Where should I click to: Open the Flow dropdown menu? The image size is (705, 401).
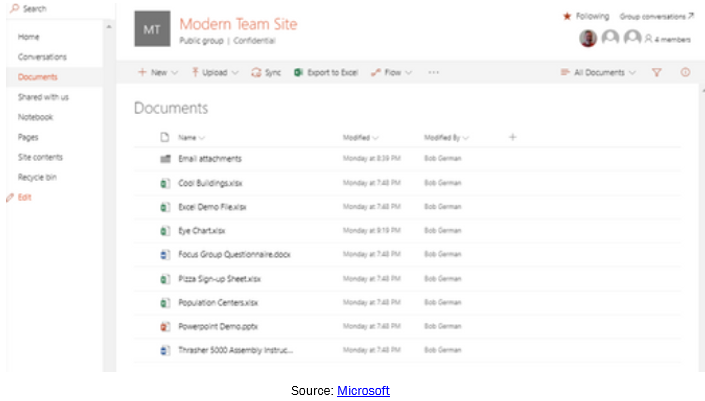click(x=392, y=73)
